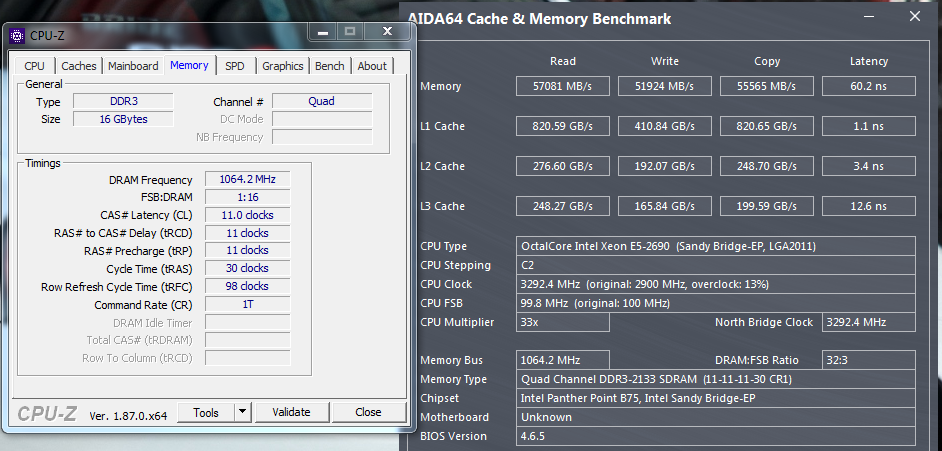
Task: Click the Memory Bus value in AIDA64
Action: click(x=562, y=360)
